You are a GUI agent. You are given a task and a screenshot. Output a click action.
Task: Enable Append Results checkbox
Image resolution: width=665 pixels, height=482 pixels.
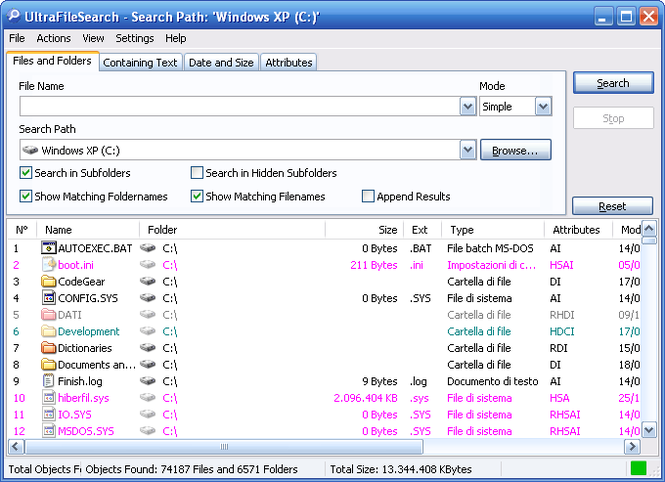[x=368, y=196]
